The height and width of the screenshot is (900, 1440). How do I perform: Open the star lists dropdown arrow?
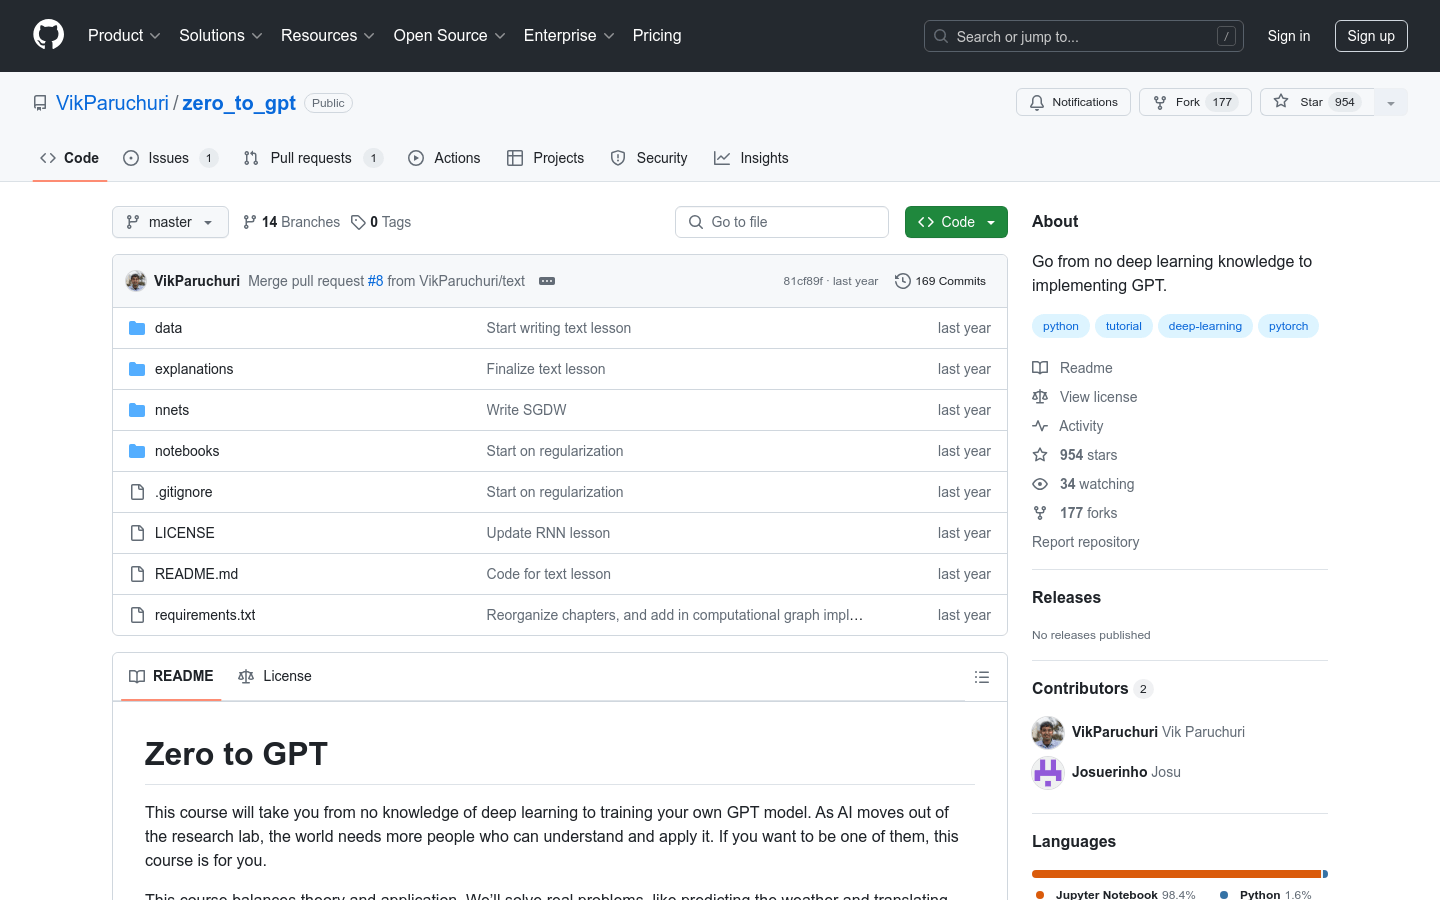(1391, 102)
